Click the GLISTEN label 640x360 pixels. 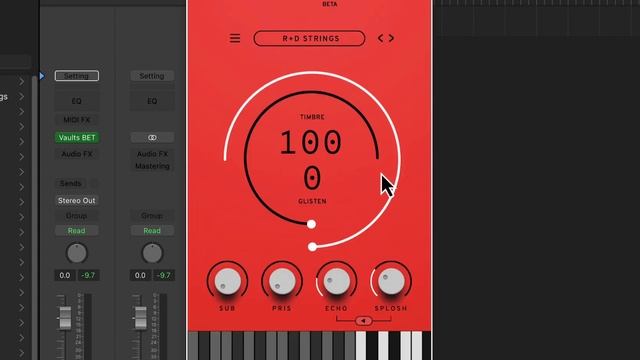(312, 201)
